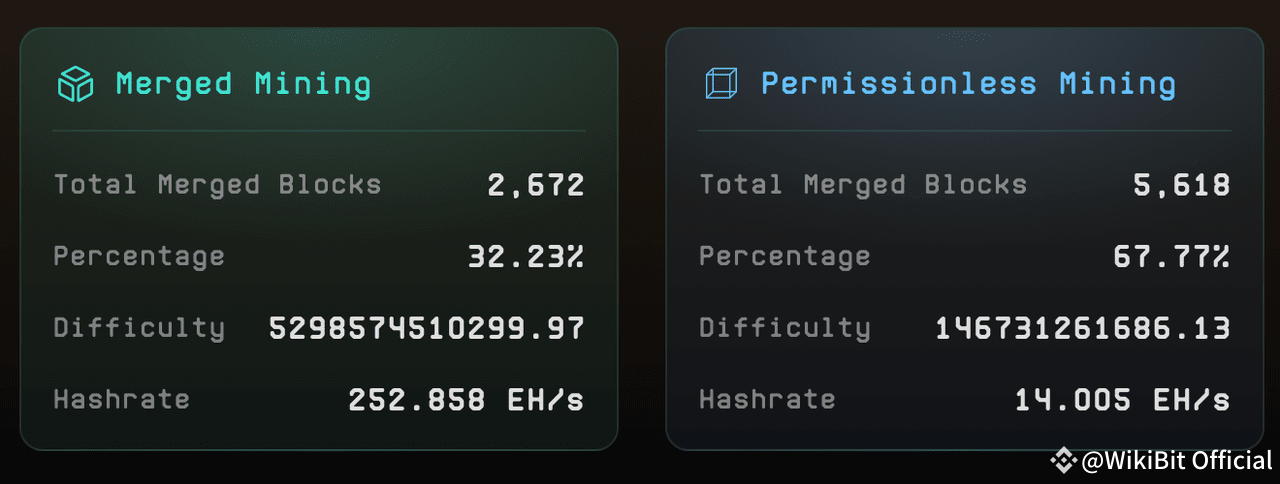
Task: Select difficulty value 146731261686.13
Action: [x=1083, y=328]
